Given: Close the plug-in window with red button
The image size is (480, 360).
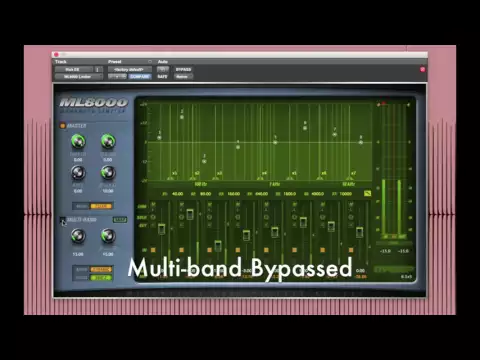Looking at the screenshot, I should coord(56,54).
